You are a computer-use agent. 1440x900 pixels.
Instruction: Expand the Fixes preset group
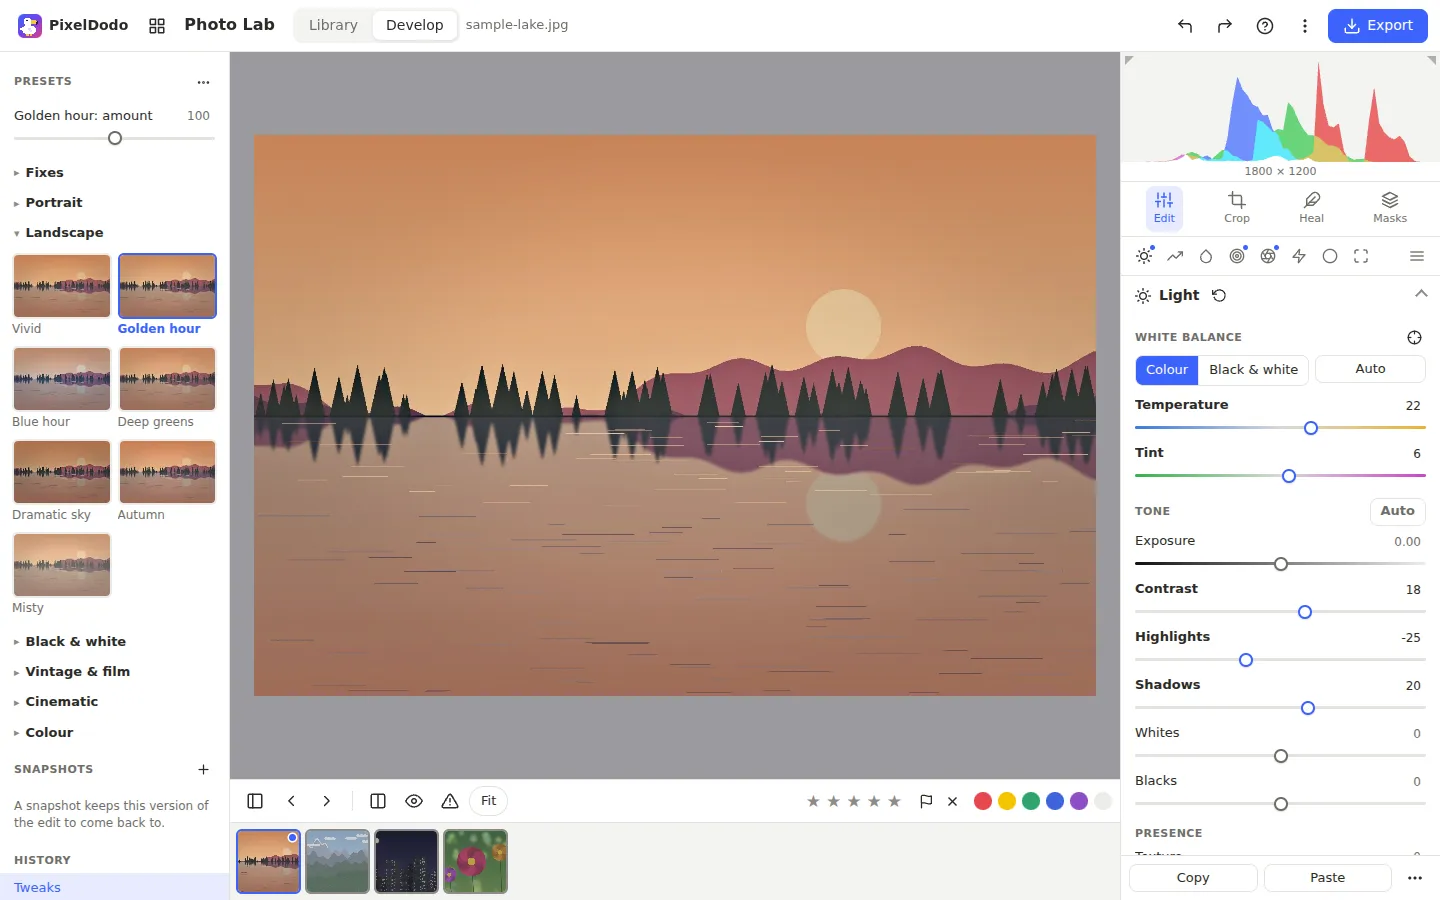[x=114, y=172]
